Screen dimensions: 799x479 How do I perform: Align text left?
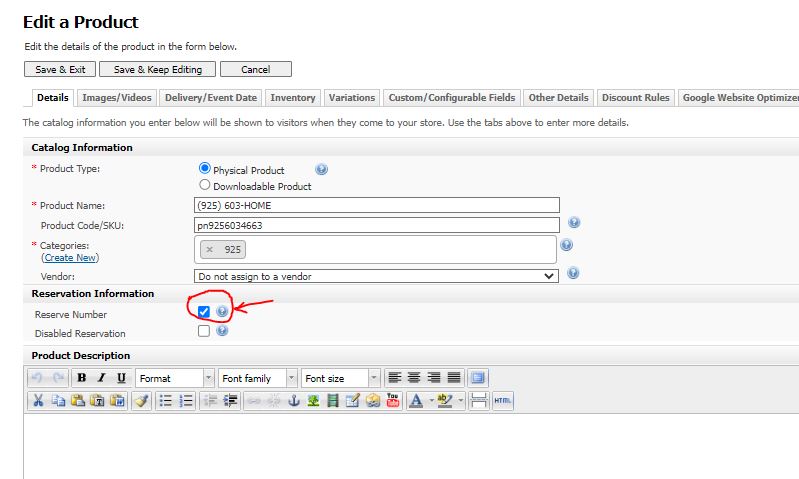click(x=394, y=378)
